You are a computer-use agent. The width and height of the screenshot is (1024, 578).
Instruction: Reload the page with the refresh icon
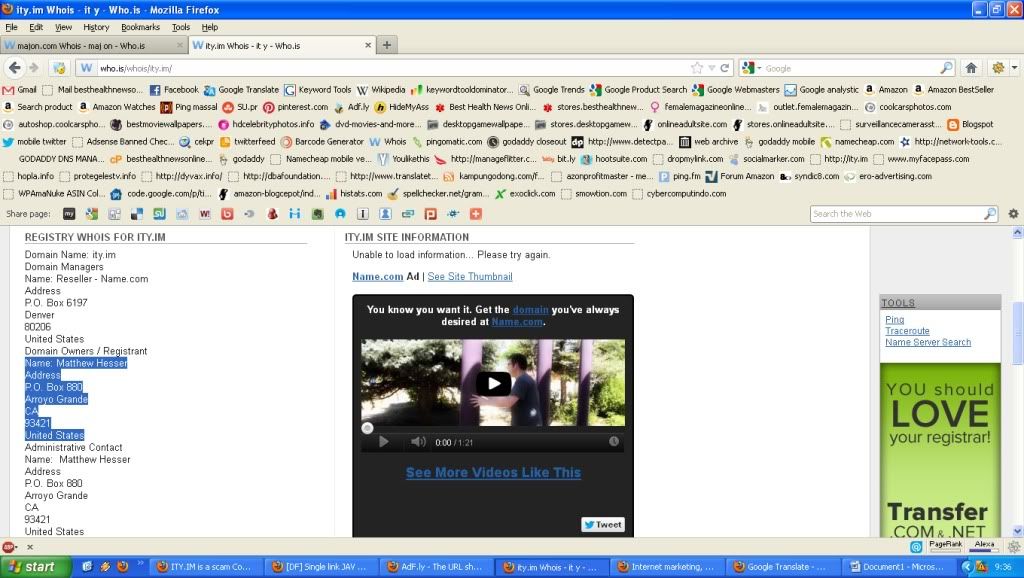tap(724, 68)
